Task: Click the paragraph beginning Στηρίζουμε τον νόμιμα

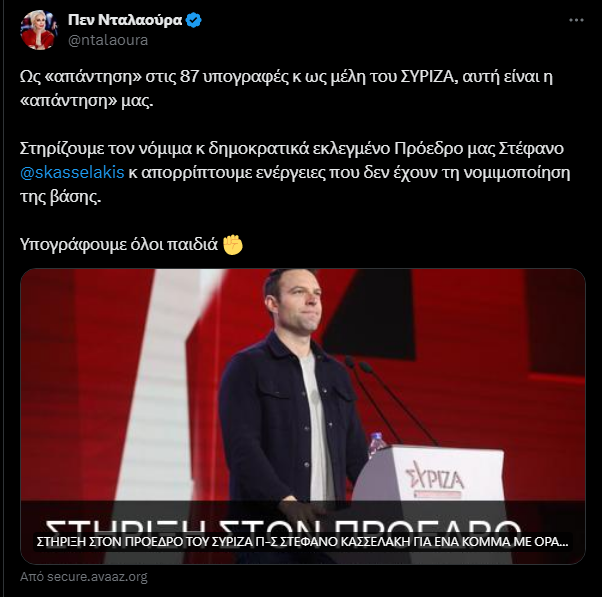Action: pos(295,172)
